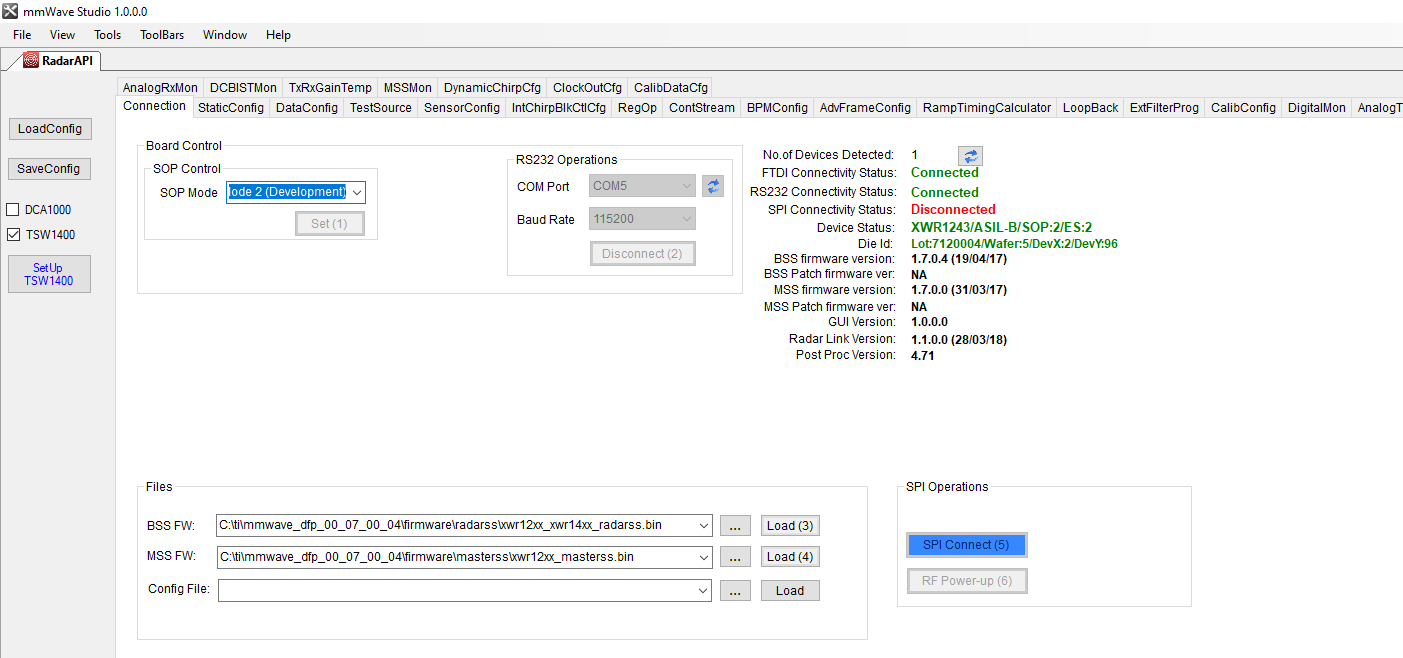Viewport: 1403px width, 658px height.
Task: Click the SetUp TSW1400 button
Action: click(49, 274)
